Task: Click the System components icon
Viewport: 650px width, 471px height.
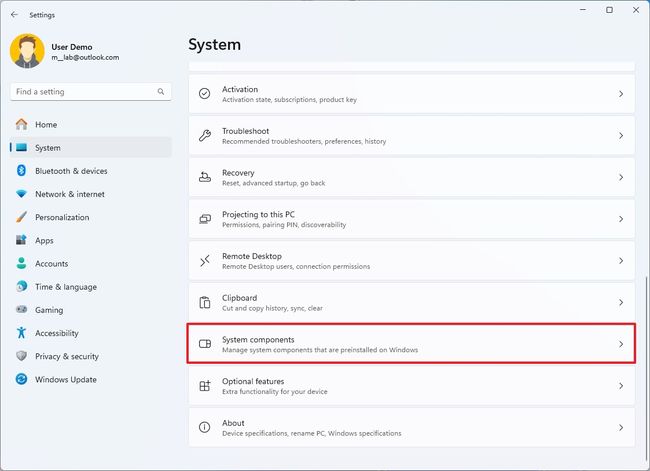Action: [x=205, y=344]
